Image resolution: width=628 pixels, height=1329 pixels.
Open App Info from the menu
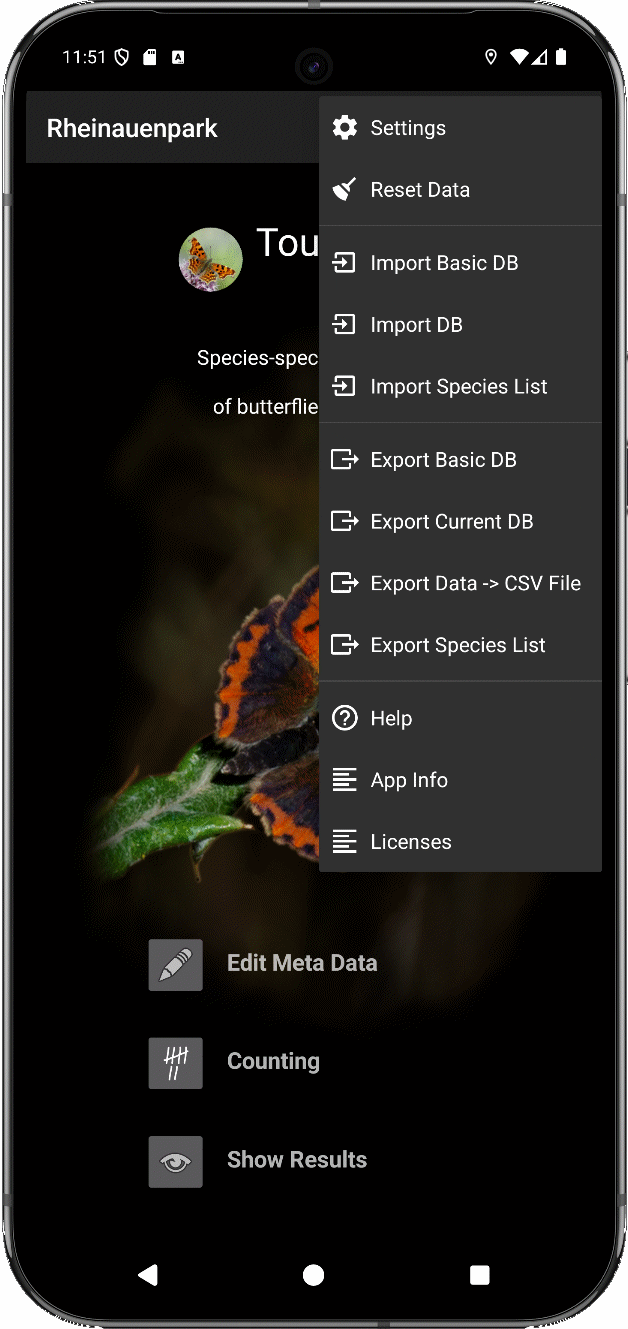coord(409,780)
